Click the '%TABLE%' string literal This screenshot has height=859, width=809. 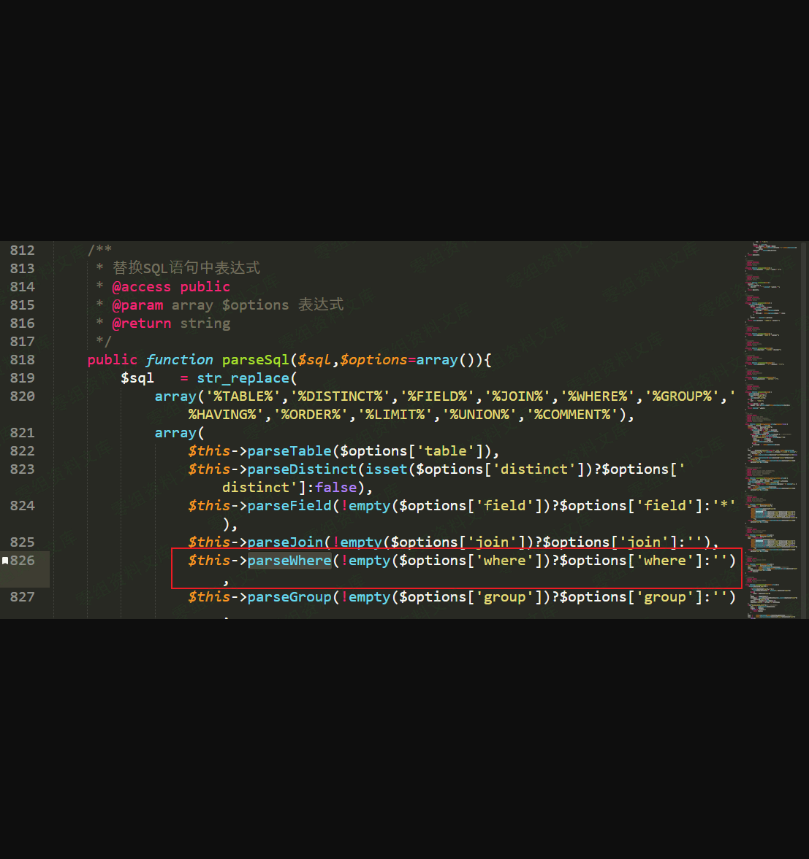243,397
